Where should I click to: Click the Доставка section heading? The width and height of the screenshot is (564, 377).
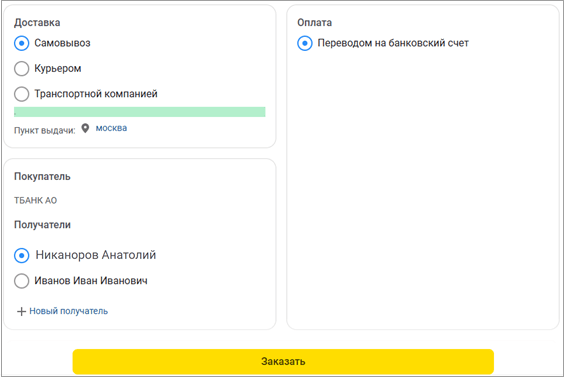click(37, 22)
